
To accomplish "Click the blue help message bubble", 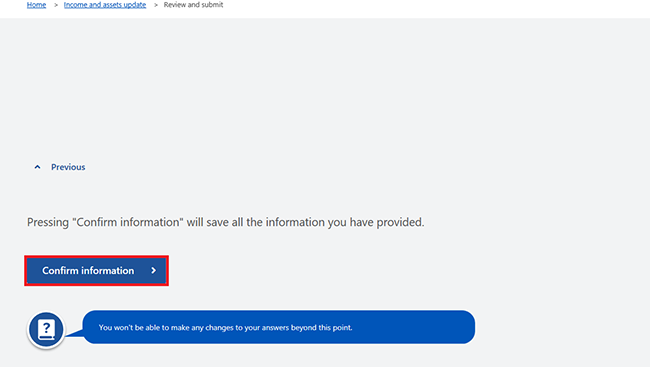I will 279,327.
